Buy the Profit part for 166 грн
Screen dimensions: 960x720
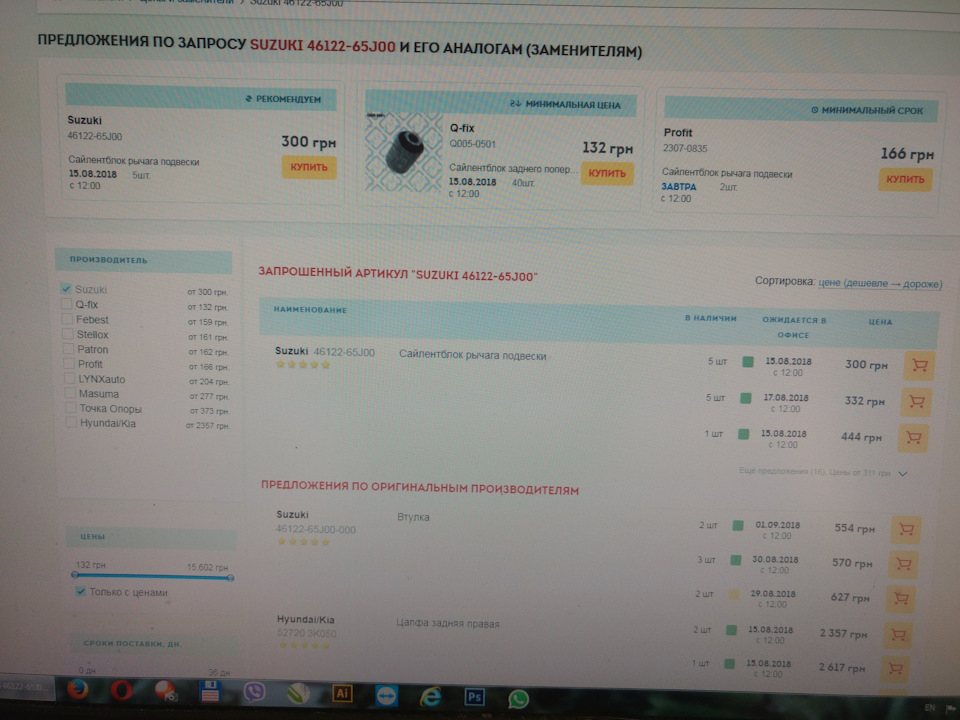pyautogui.click(x=905, y=179)
